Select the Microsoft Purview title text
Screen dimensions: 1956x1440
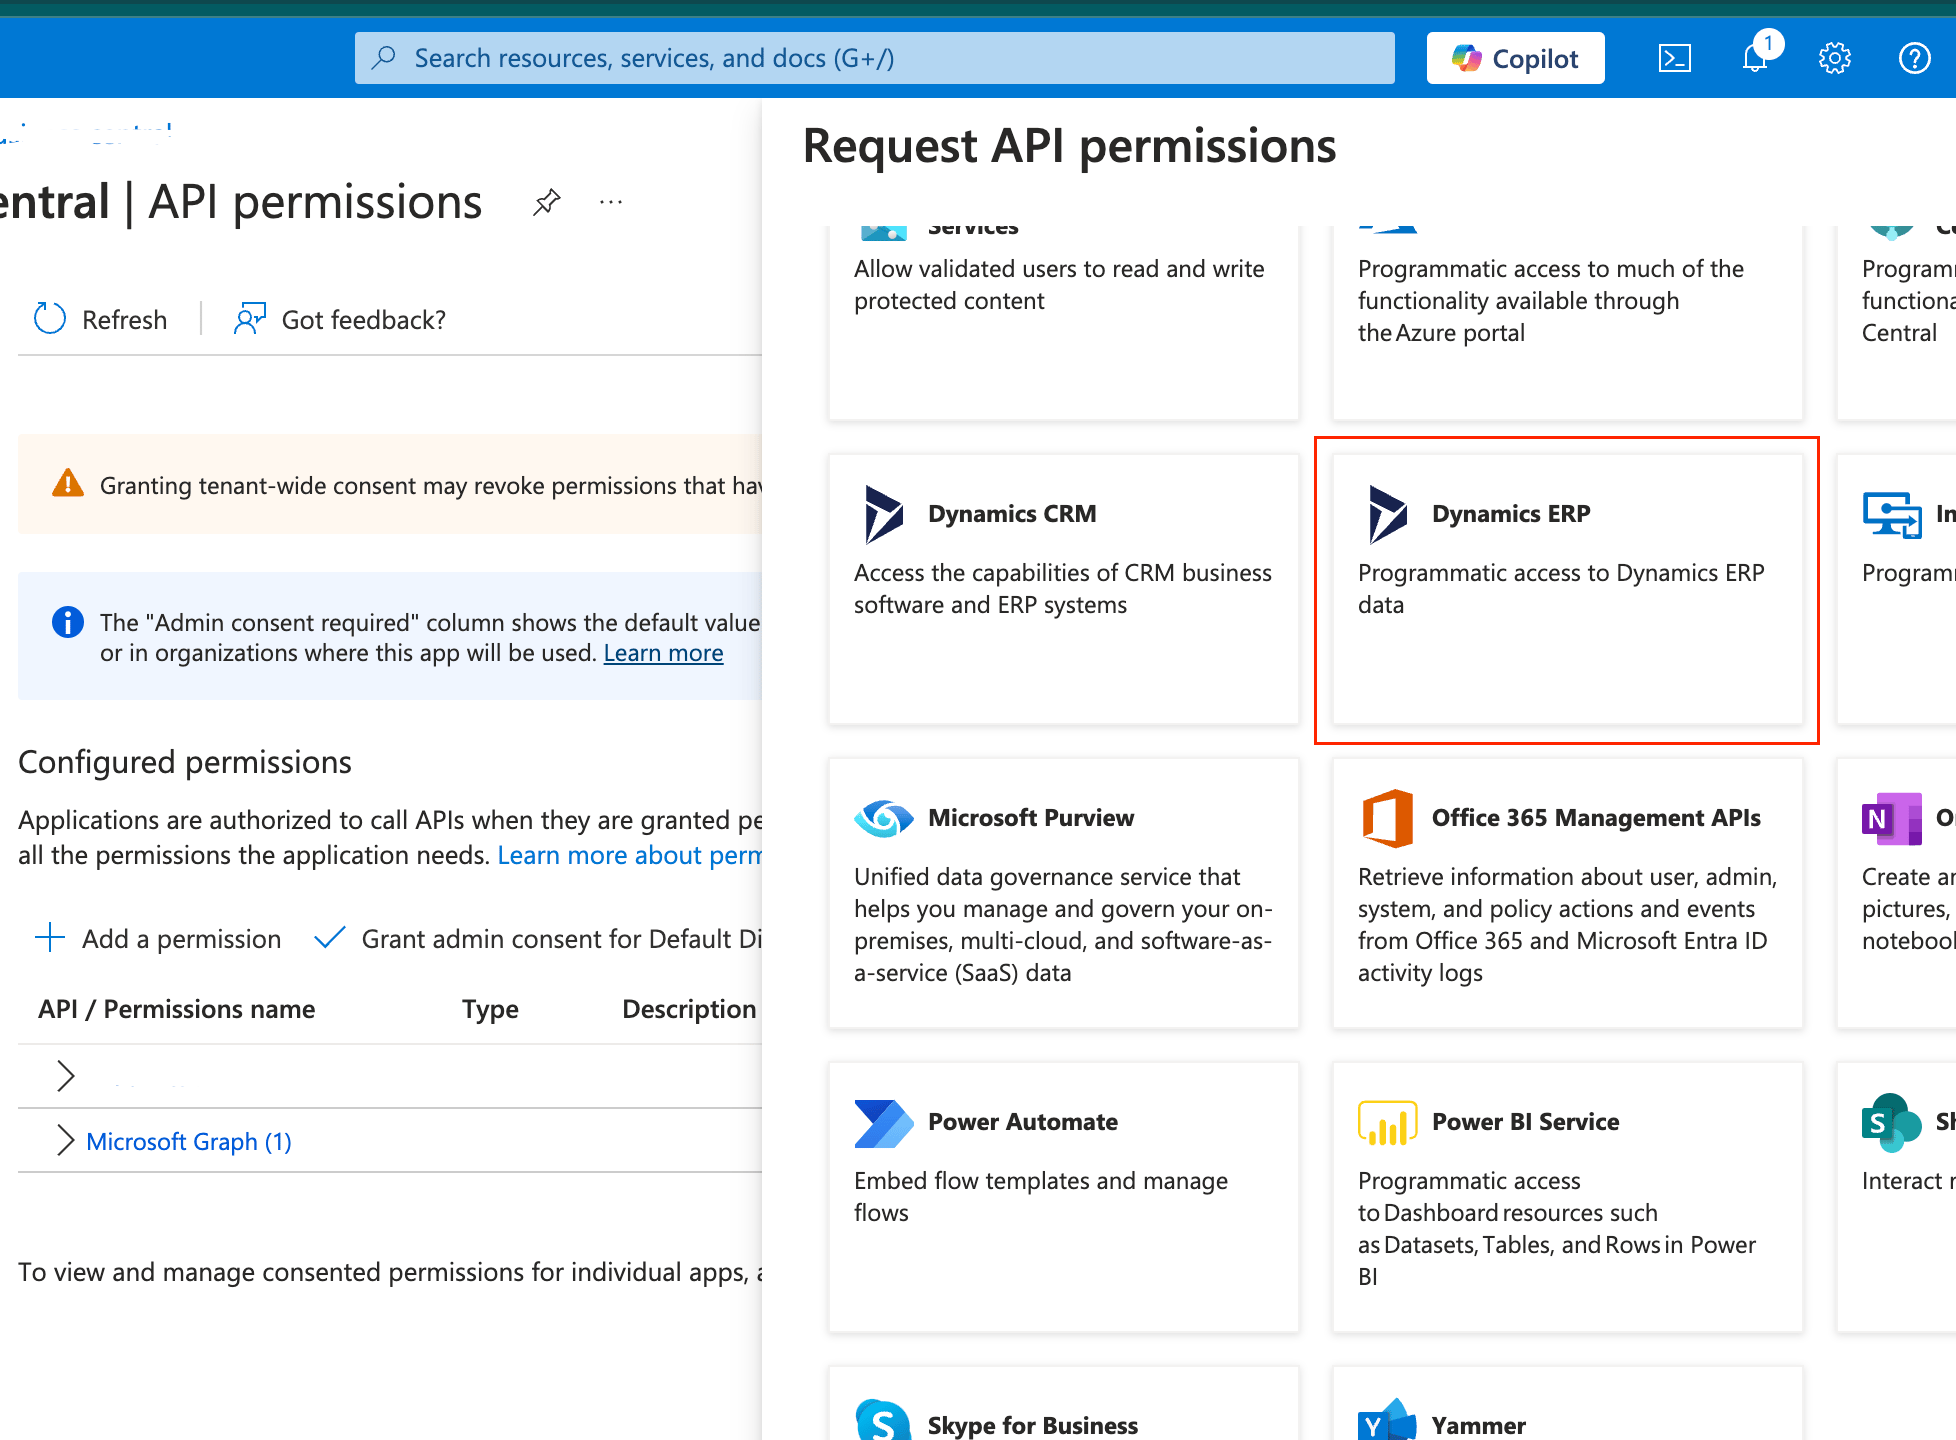click(1031, 818)
